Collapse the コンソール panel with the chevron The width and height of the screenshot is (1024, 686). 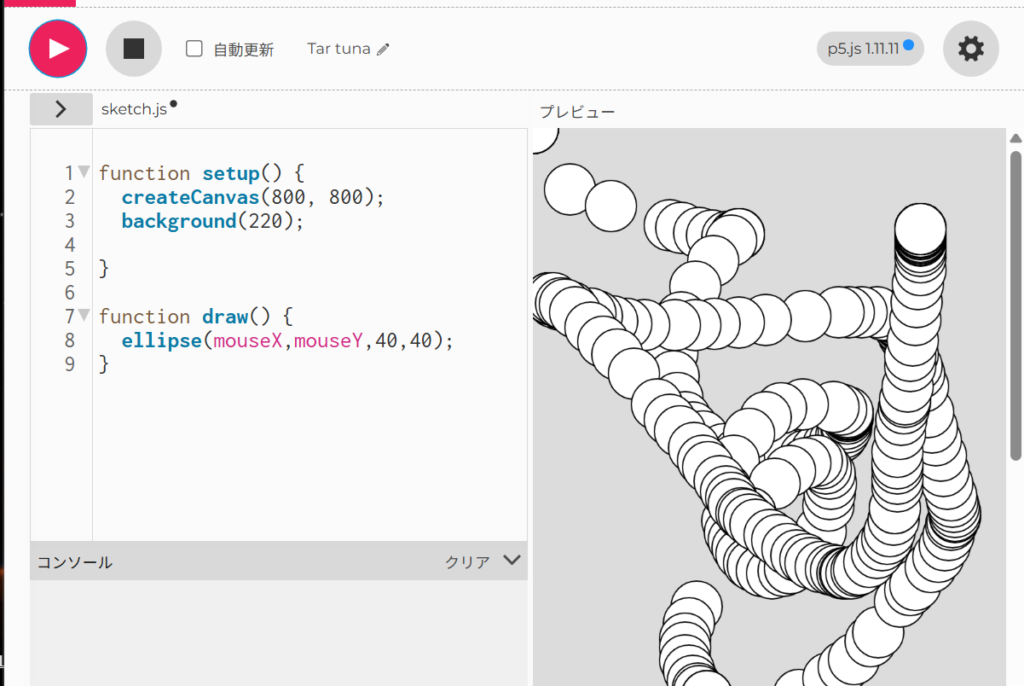[x=512, y=560]
